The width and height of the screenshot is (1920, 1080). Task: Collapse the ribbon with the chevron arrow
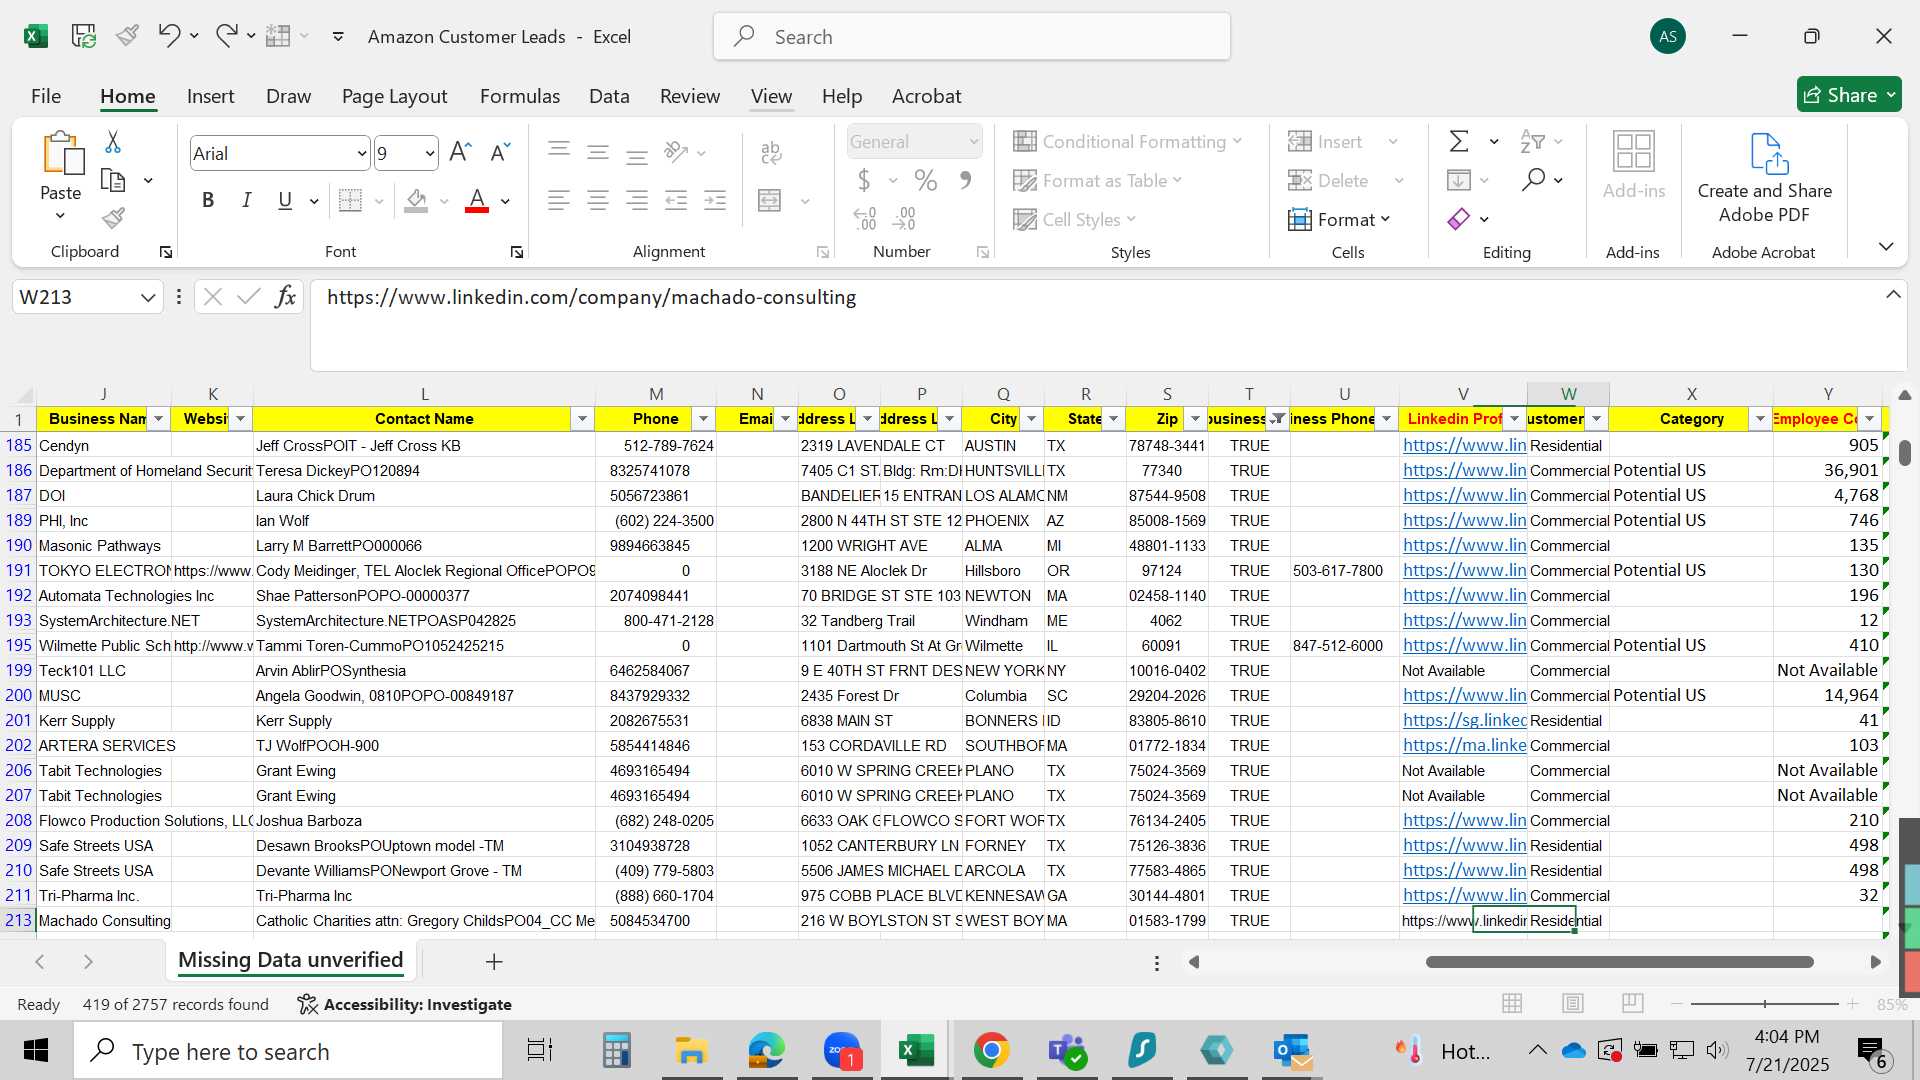[1886, 246]
